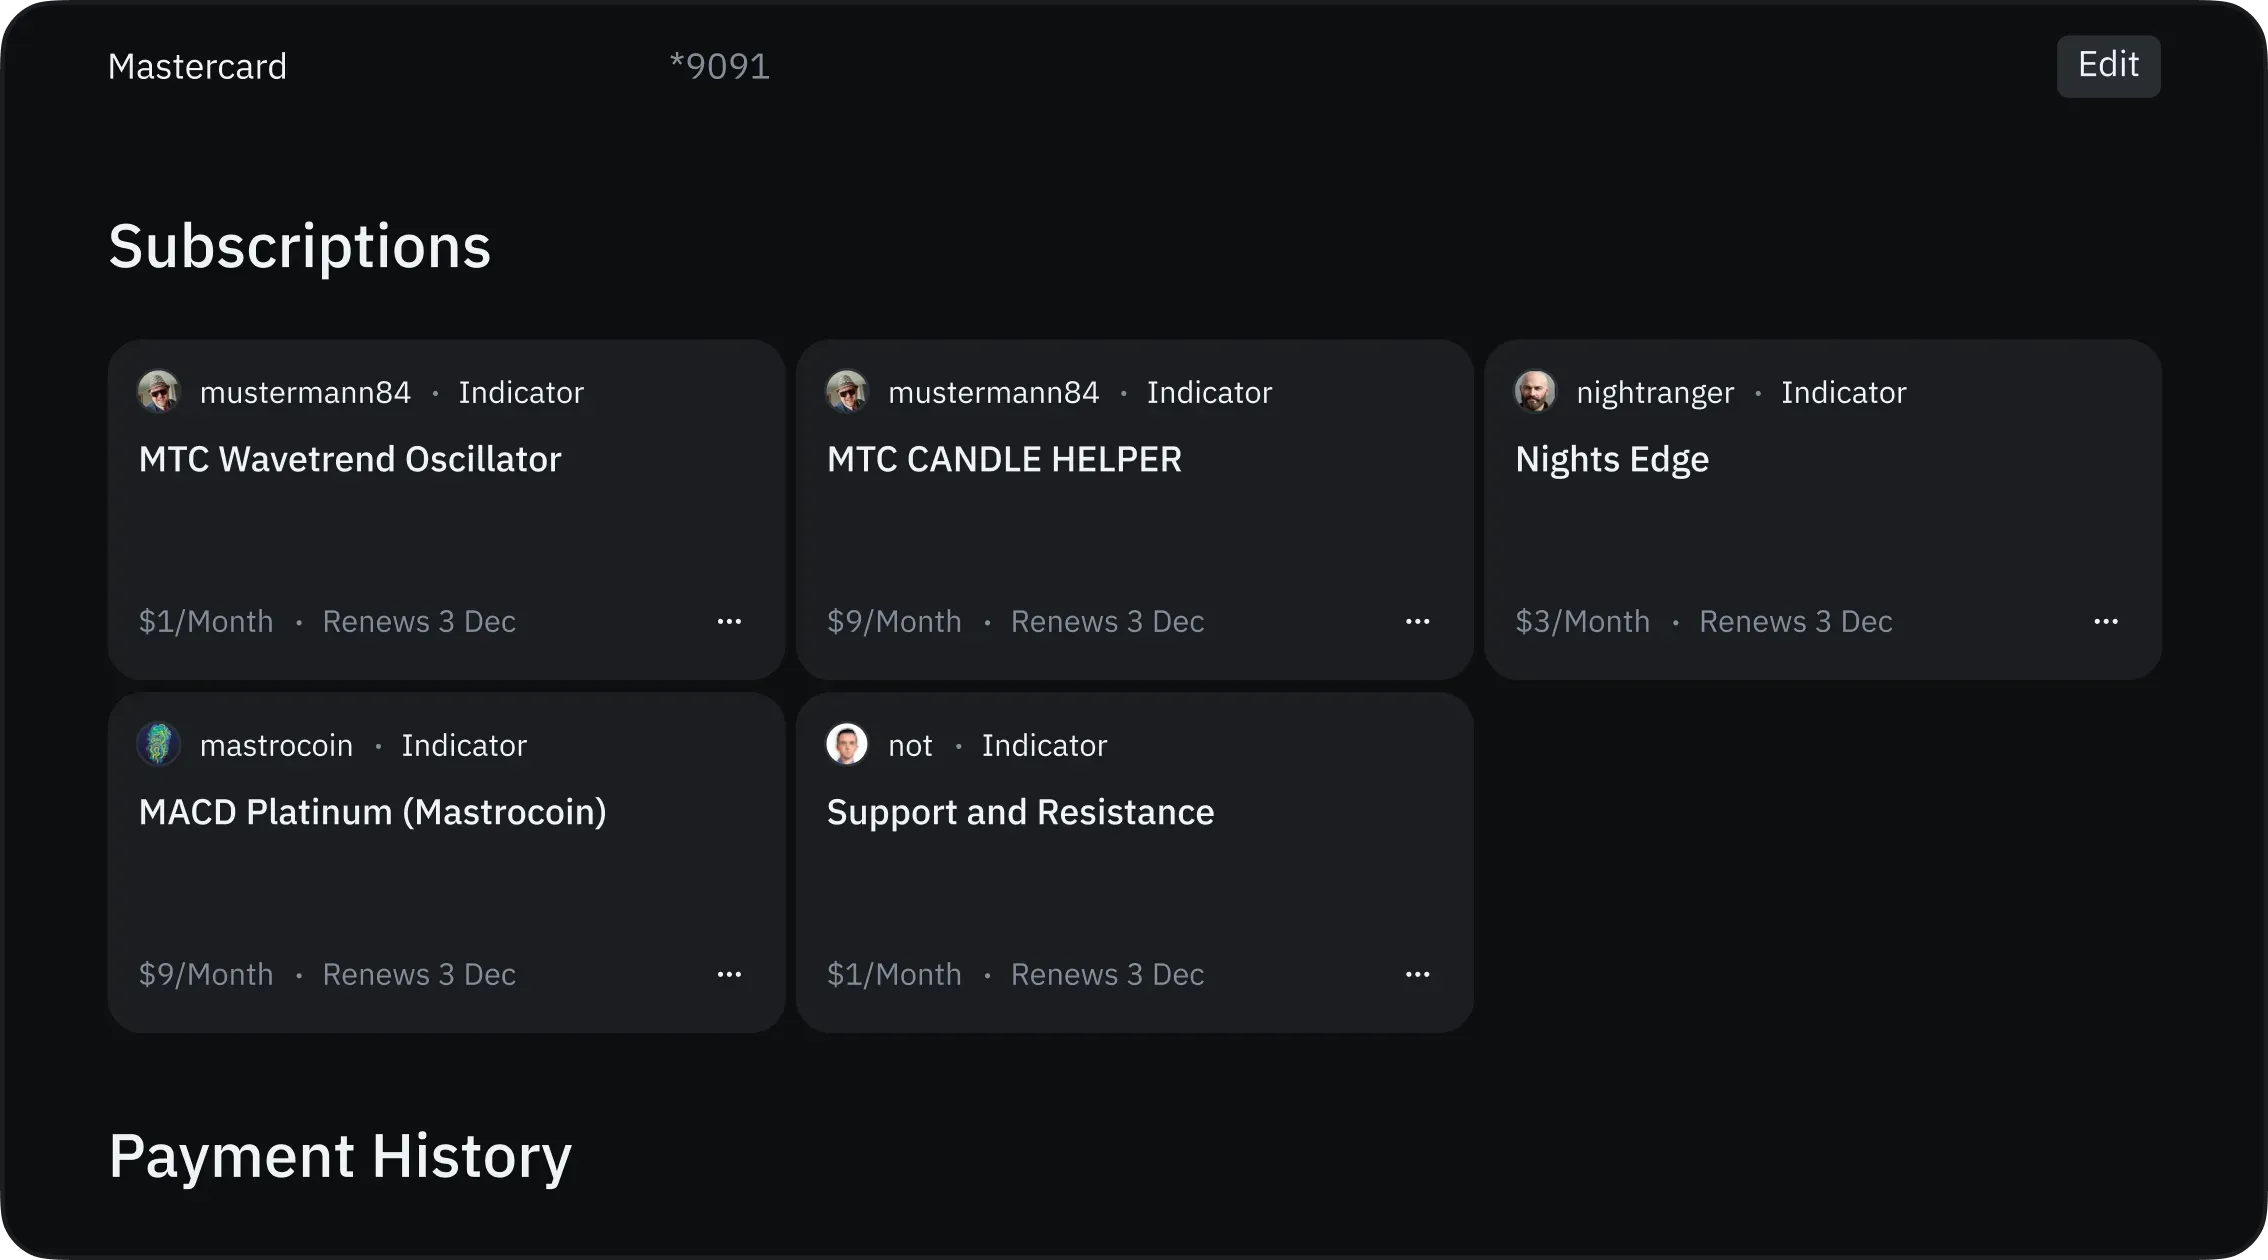The image size is (2268, 1260).
Task: Open more options for MACD Platinum (Mastrocoin)
Action: pyautogui.click(x=729, y=974)
